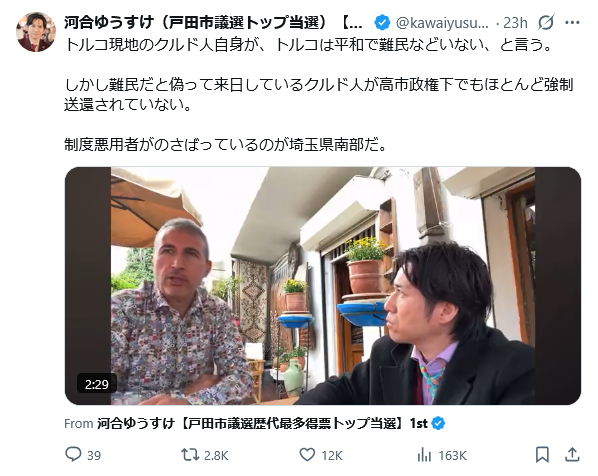This screenshot has height=476, width=598.
Task: Open the three-dot more options menu
Action: (x=572, y=23)
